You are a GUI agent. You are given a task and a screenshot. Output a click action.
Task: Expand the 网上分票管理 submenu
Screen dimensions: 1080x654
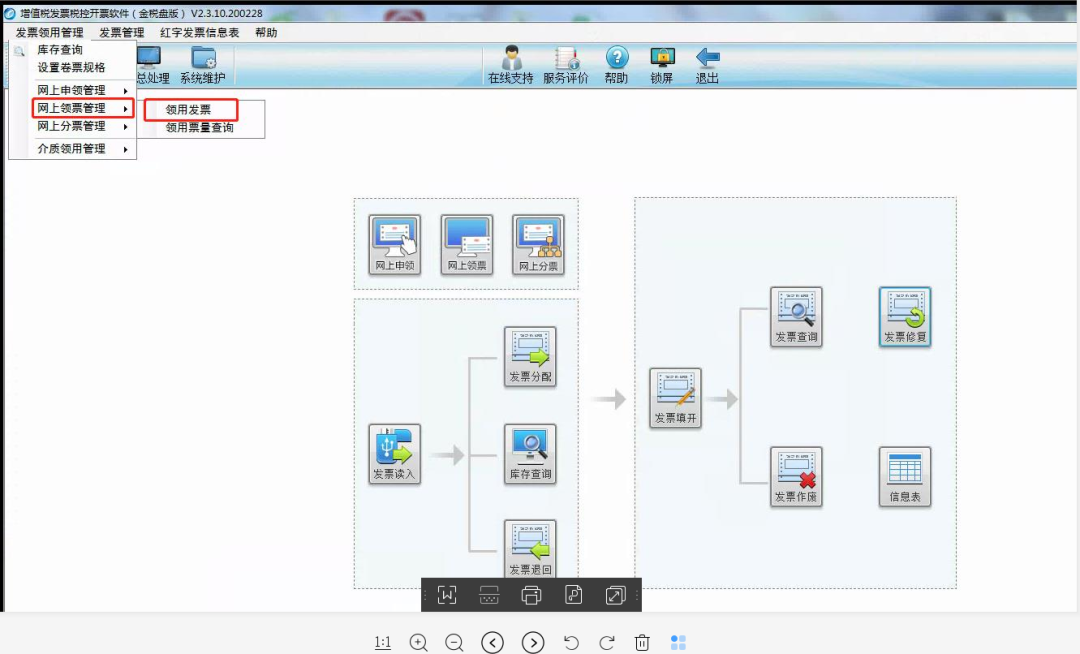point(72,126)
